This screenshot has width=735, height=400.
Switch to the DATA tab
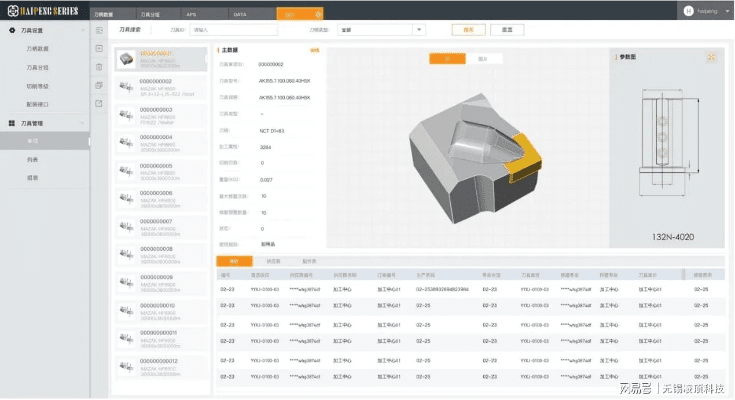pos(240,16)
